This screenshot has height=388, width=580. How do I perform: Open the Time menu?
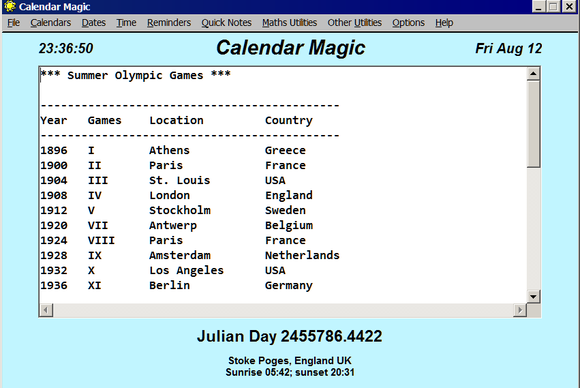tap(127, 23)
